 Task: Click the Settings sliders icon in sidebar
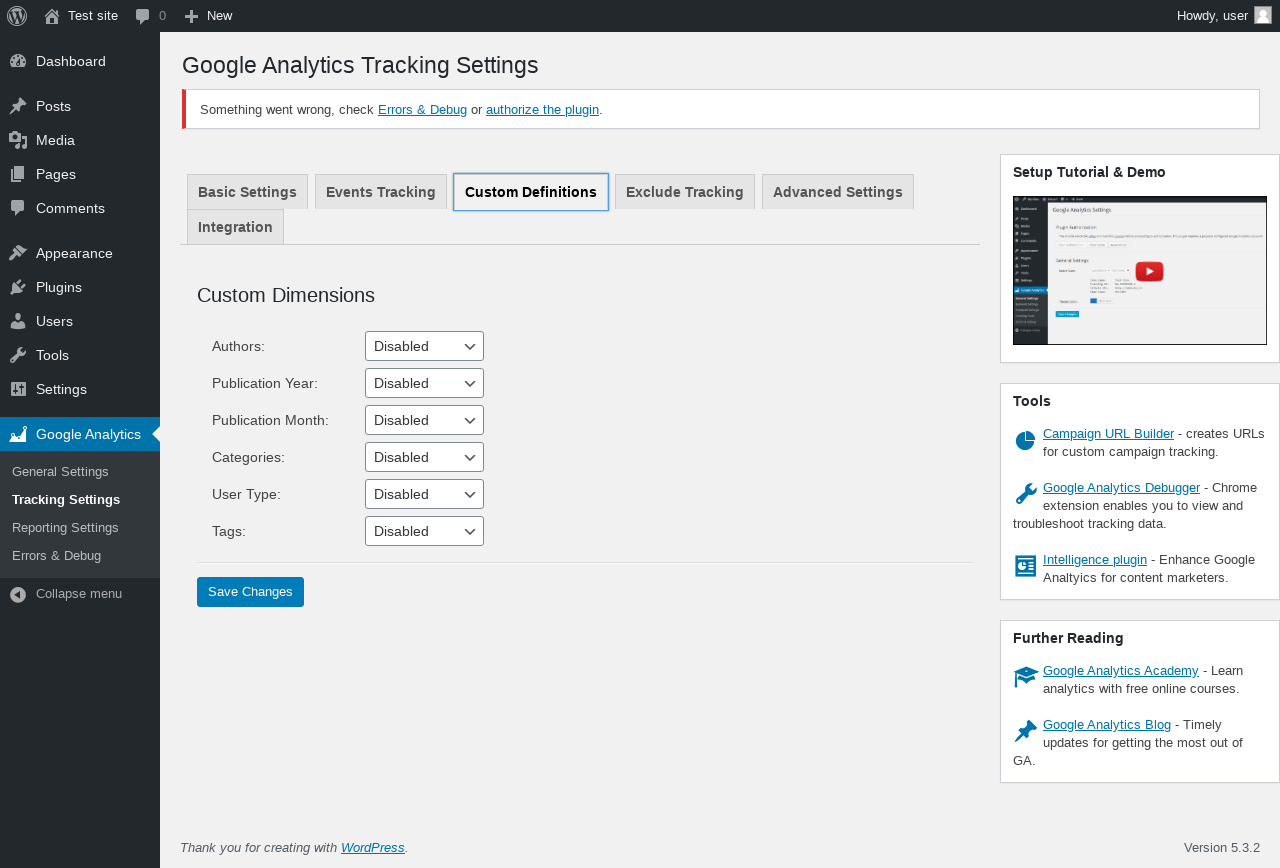tap(18, 389)
